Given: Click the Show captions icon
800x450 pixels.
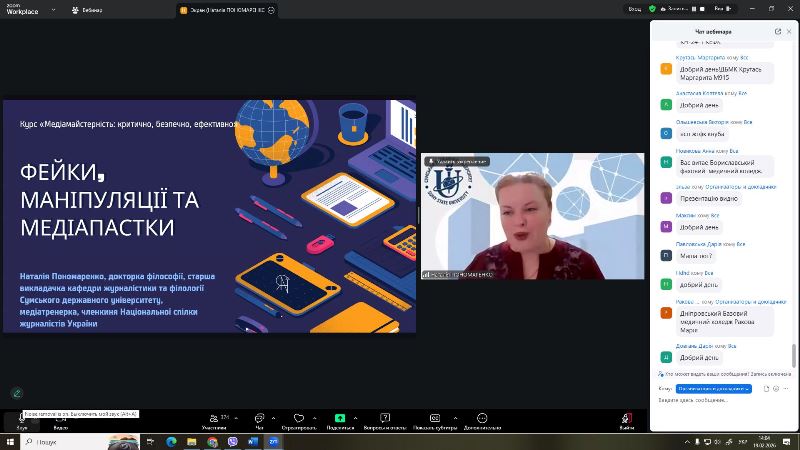Looking at the screenshot, I should click(434, 418).
